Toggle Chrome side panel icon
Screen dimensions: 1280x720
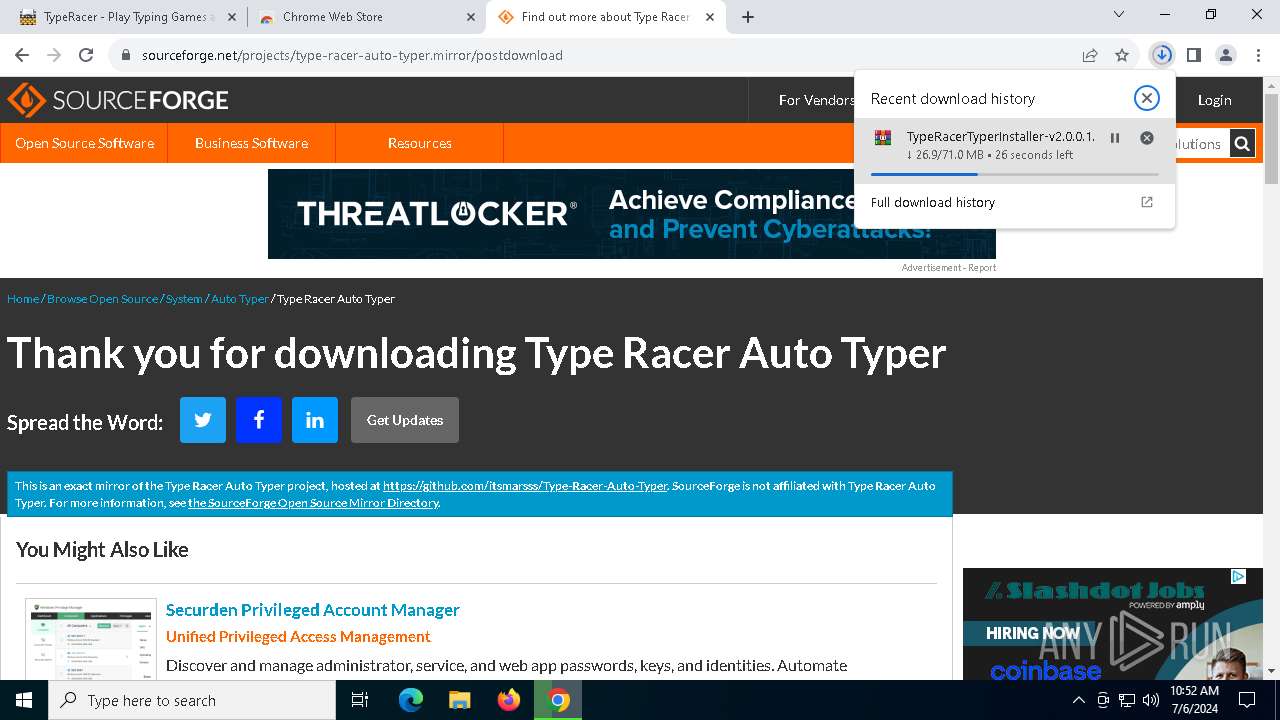1194,55
